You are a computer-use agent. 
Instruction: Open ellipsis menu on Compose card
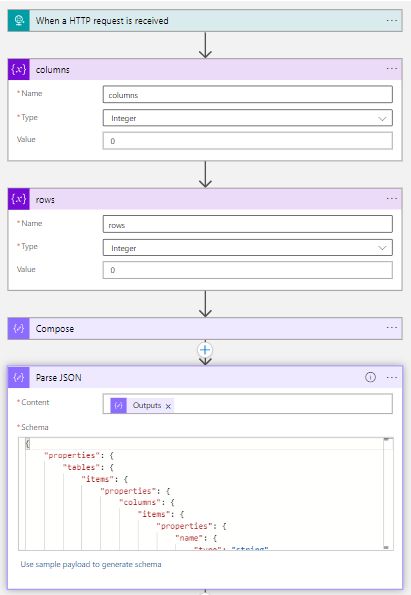click(x=392, y=327)
